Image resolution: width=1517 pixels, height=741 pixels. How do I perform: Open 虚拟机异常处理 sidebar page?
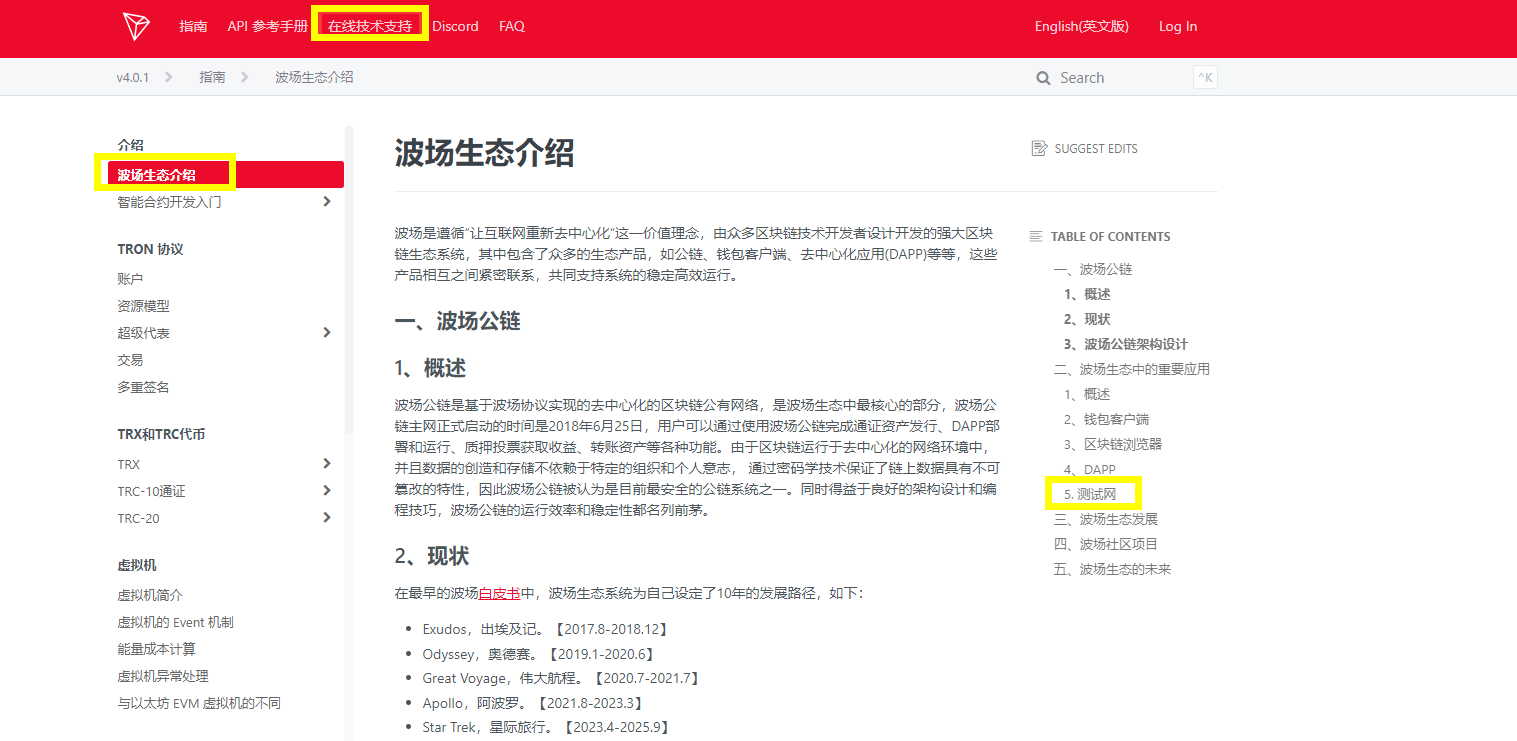point(163,676)
